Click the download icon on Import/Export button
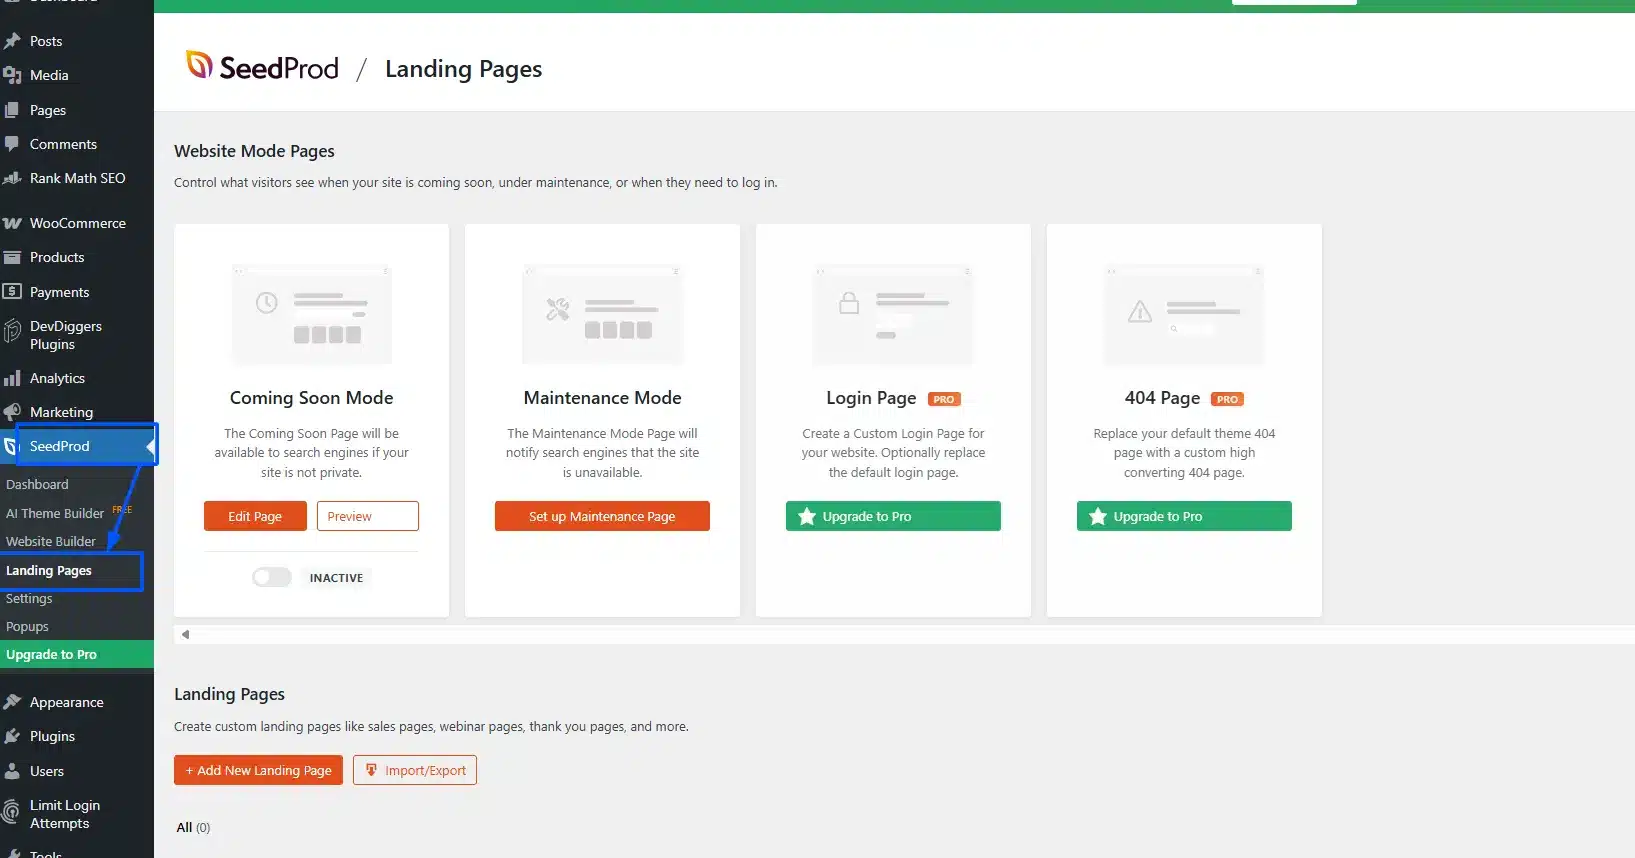 tap(371, 770)
